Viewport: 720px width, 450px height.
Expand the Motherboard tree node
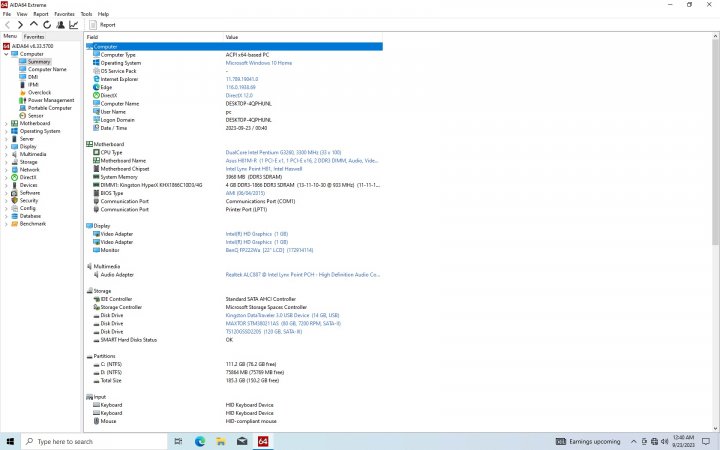[x=6, y=123]
